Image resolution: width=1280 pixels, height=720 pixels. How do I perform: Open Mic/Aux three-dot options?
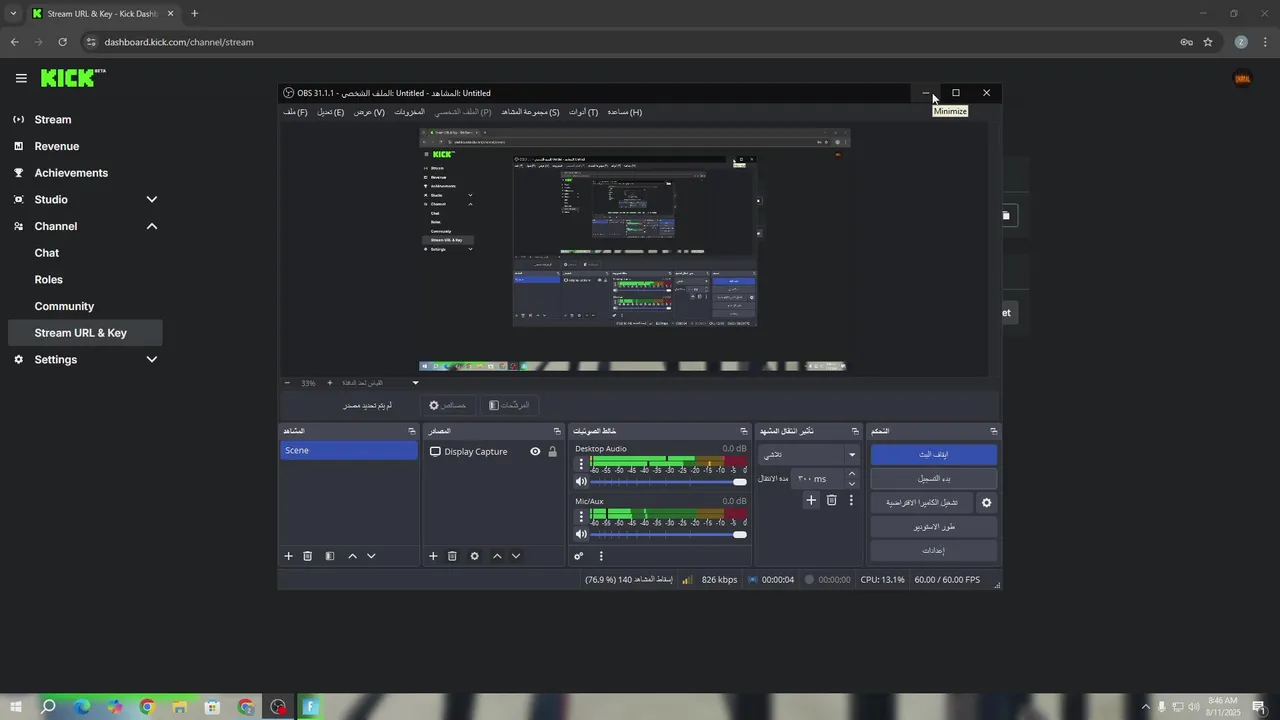coord(581,517)
